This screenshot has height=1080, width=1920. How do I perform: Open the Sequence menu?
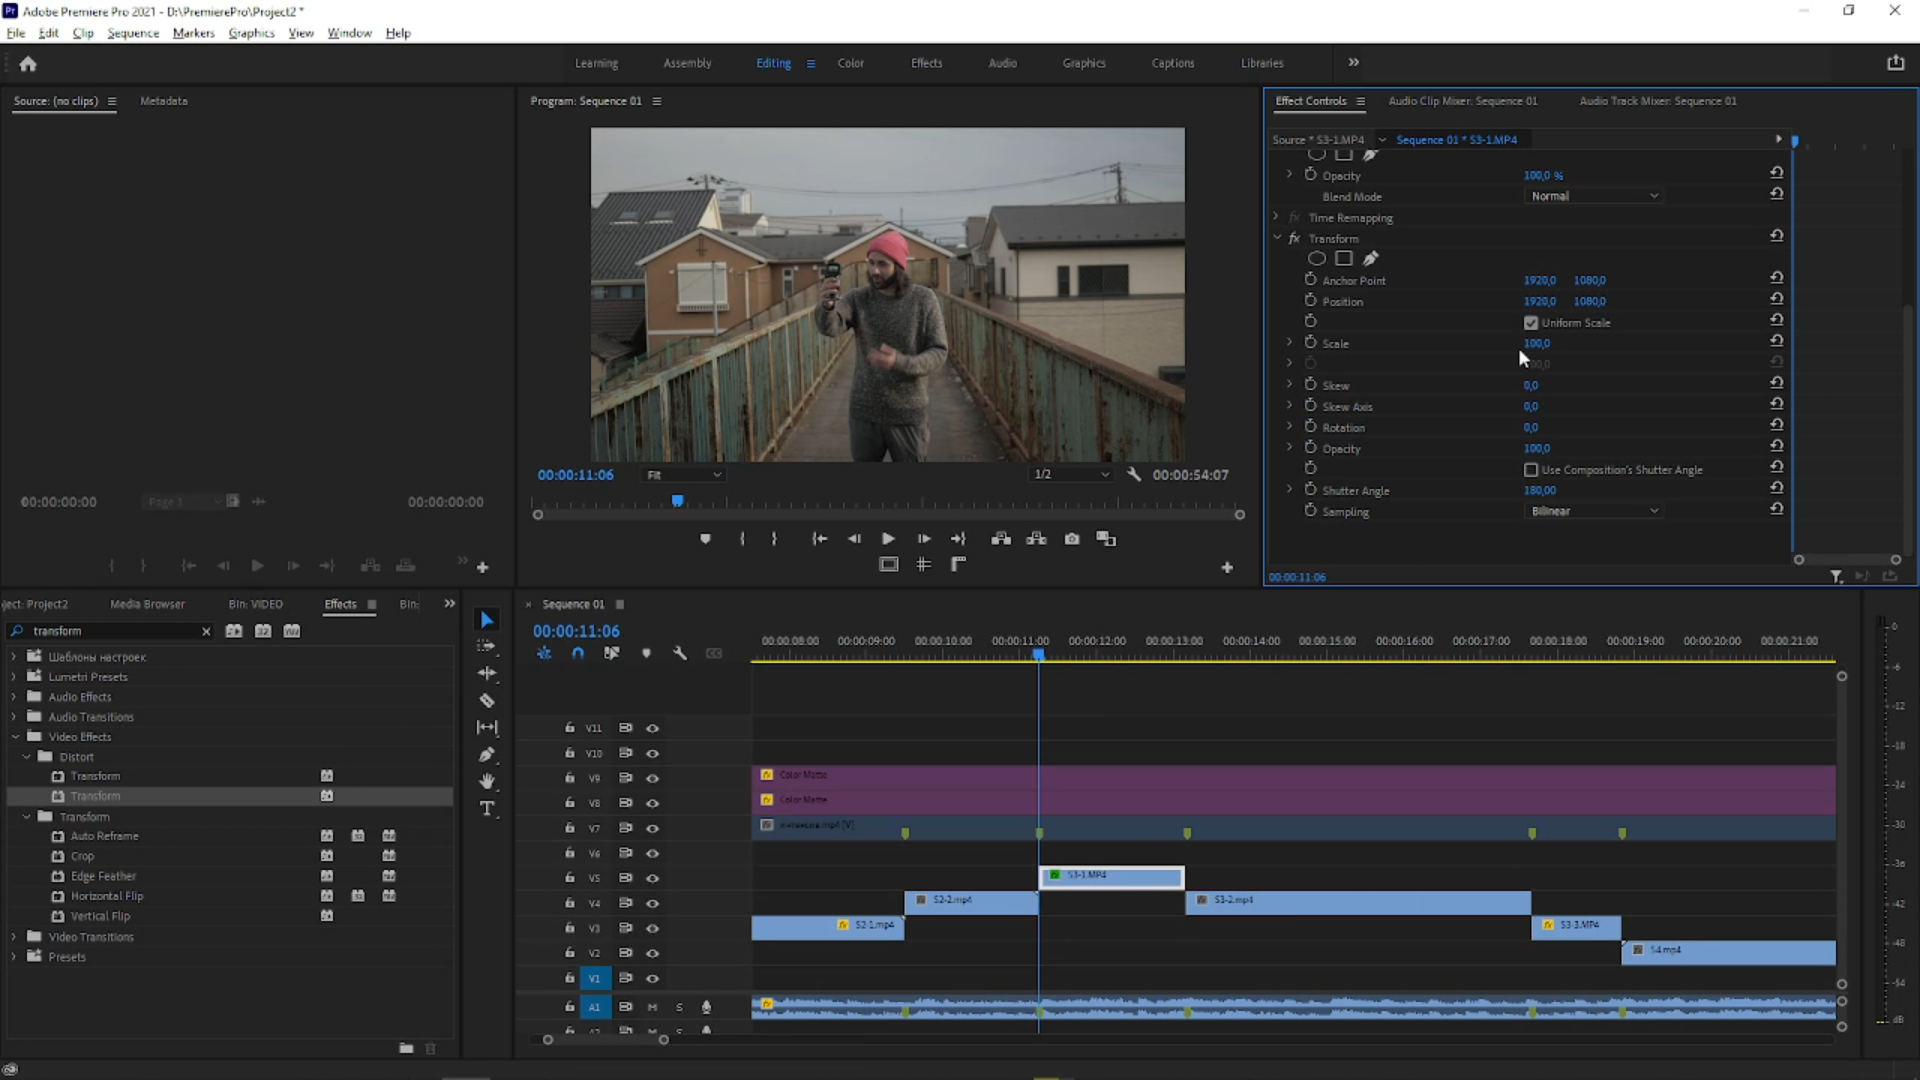click(x=133, y=33)
